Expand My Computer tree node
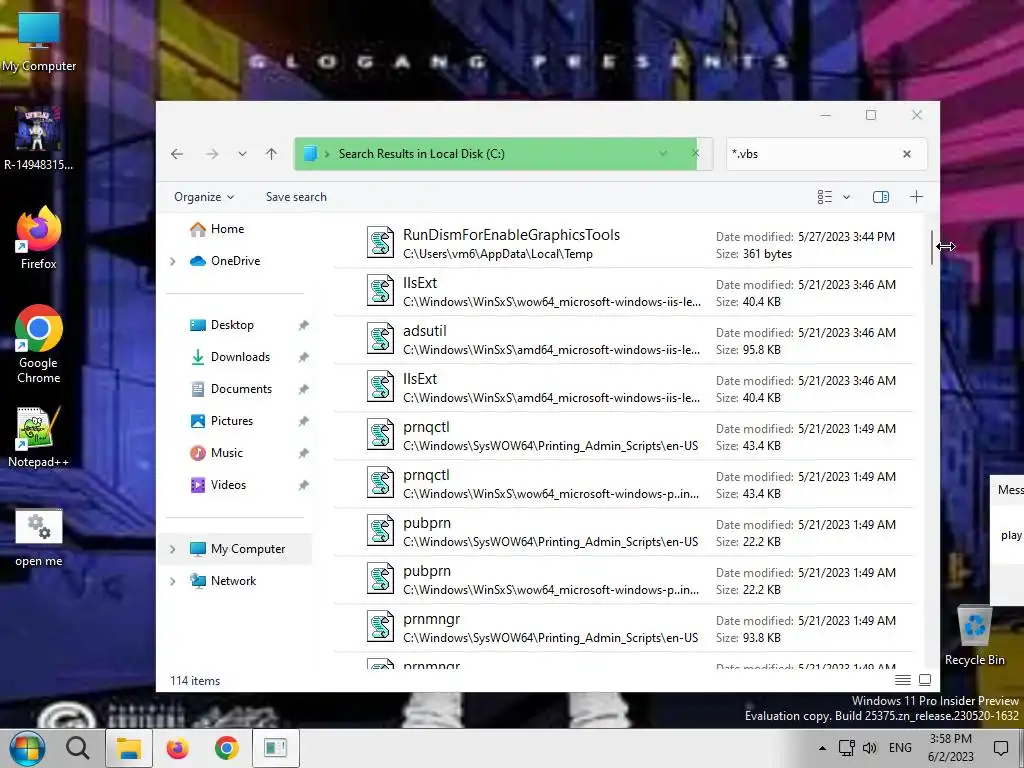The width and height of the screenshot is (1024, 768). click(x=172, y=549)
